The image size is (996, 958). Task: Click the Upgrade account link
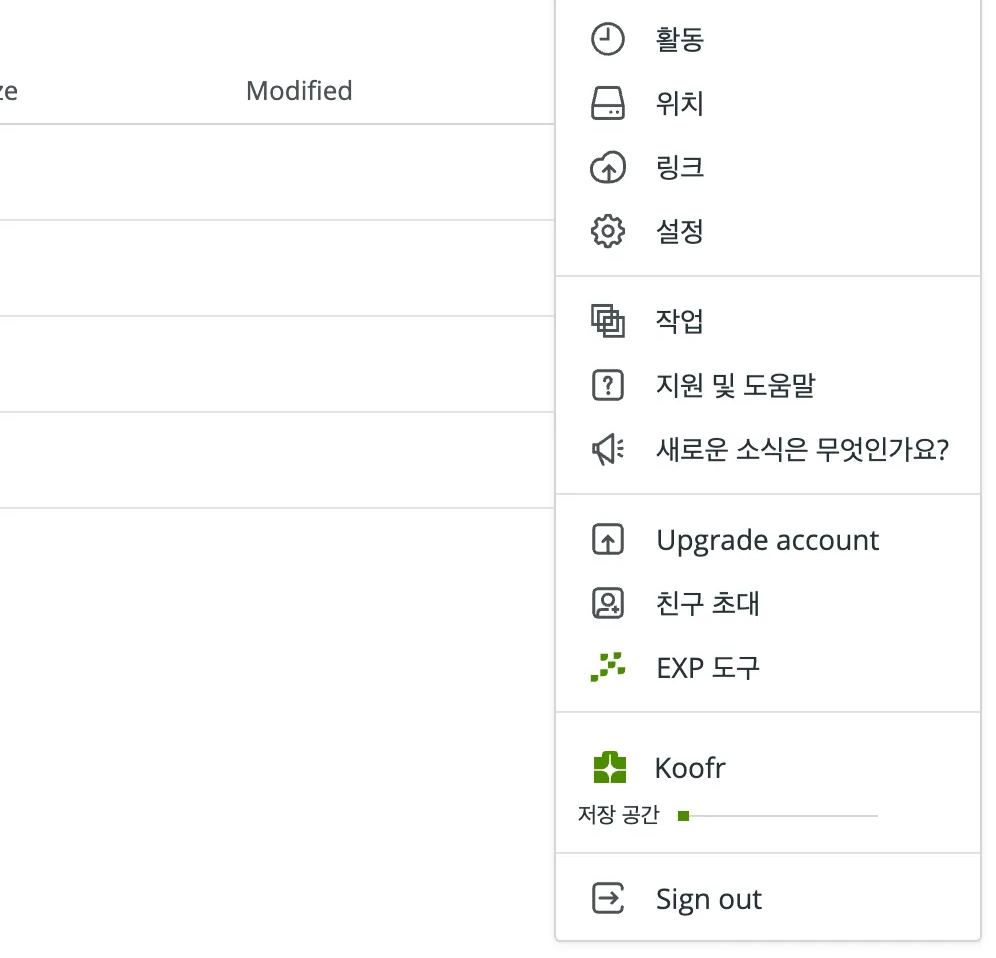(768, 540)
